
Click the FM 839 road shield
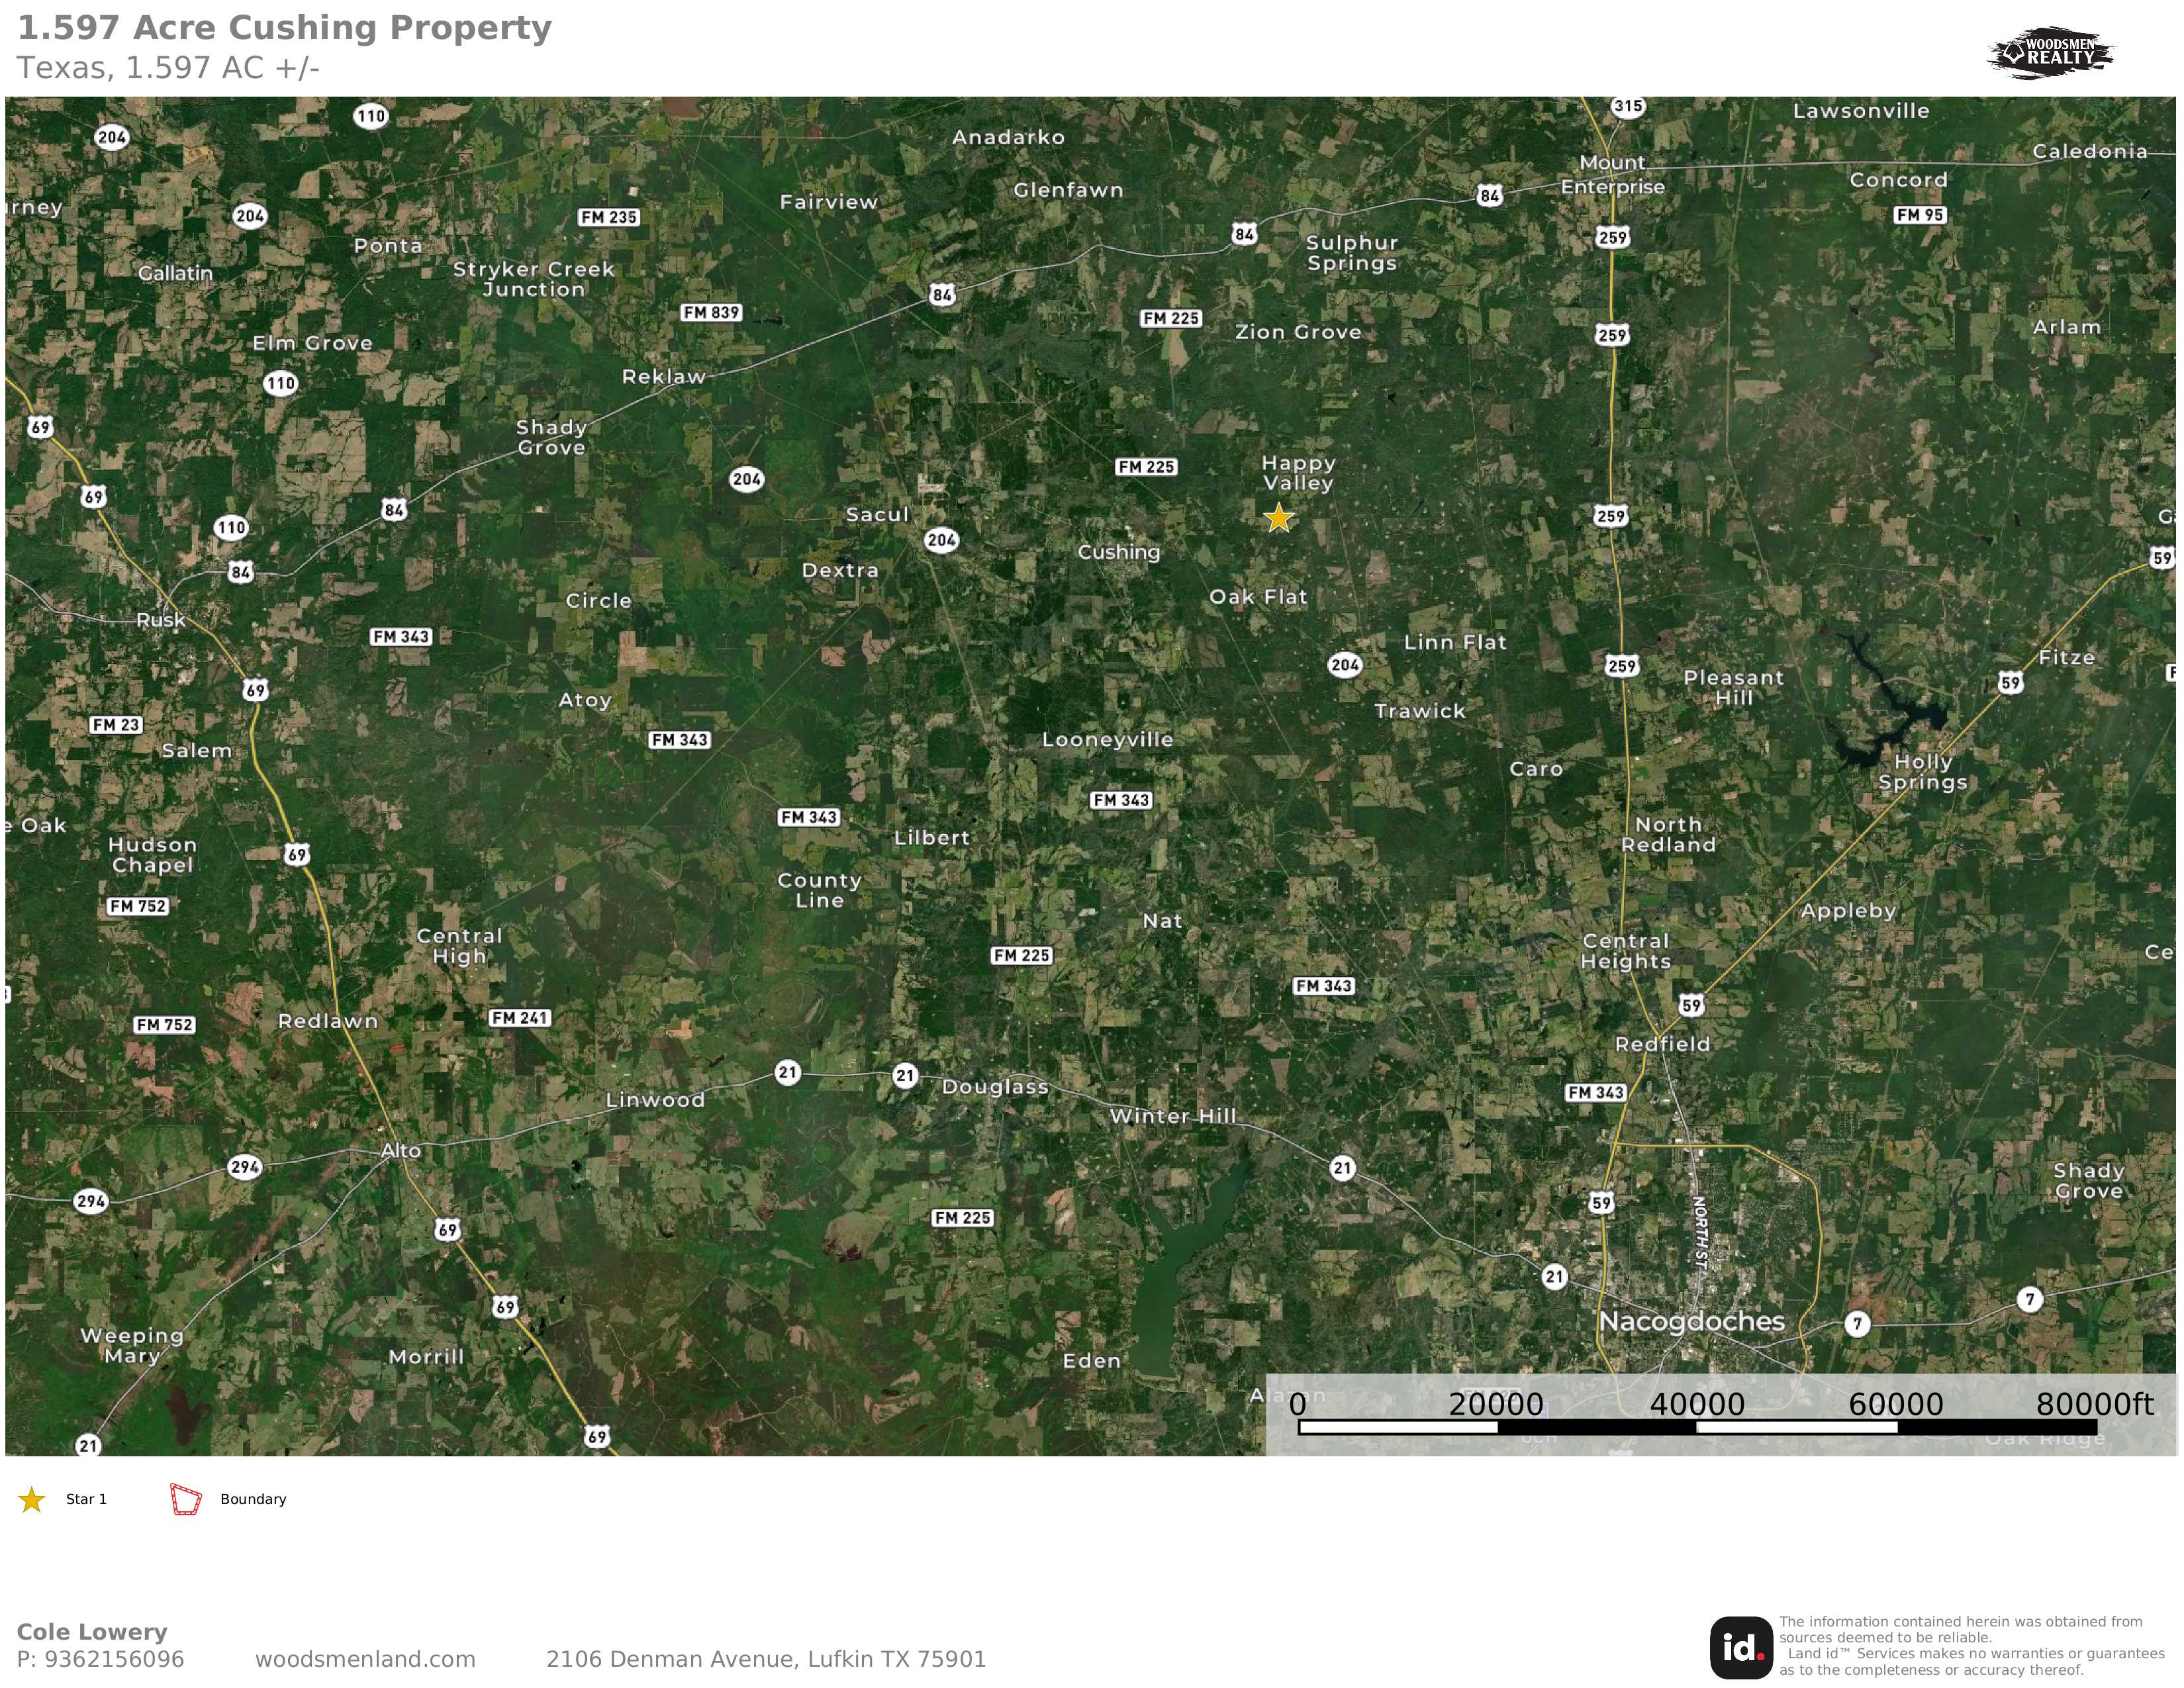(711, 312)
